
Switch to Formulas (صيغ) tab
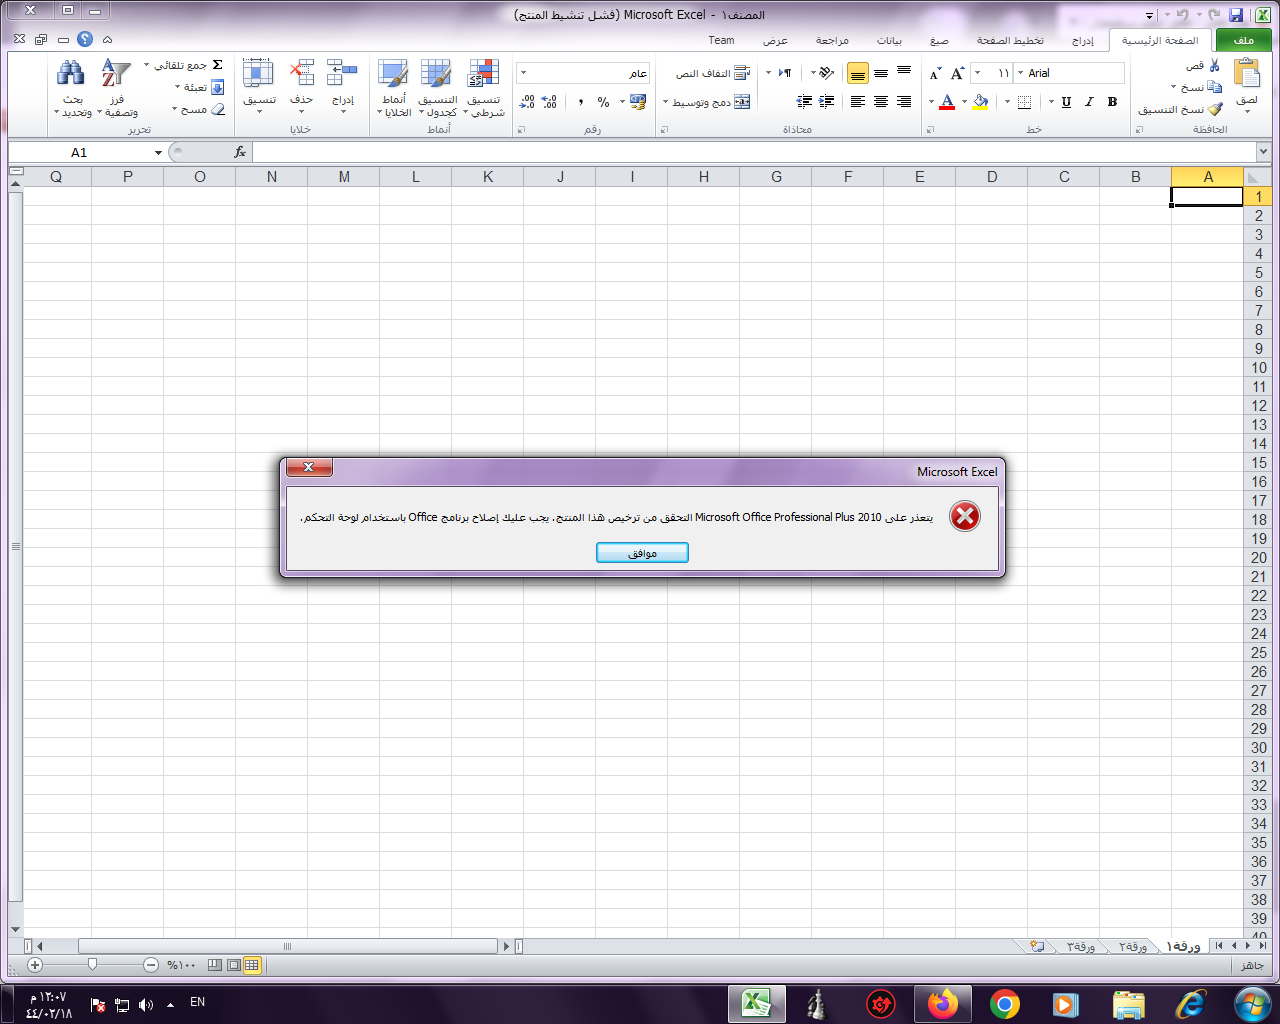coord(939,41)
